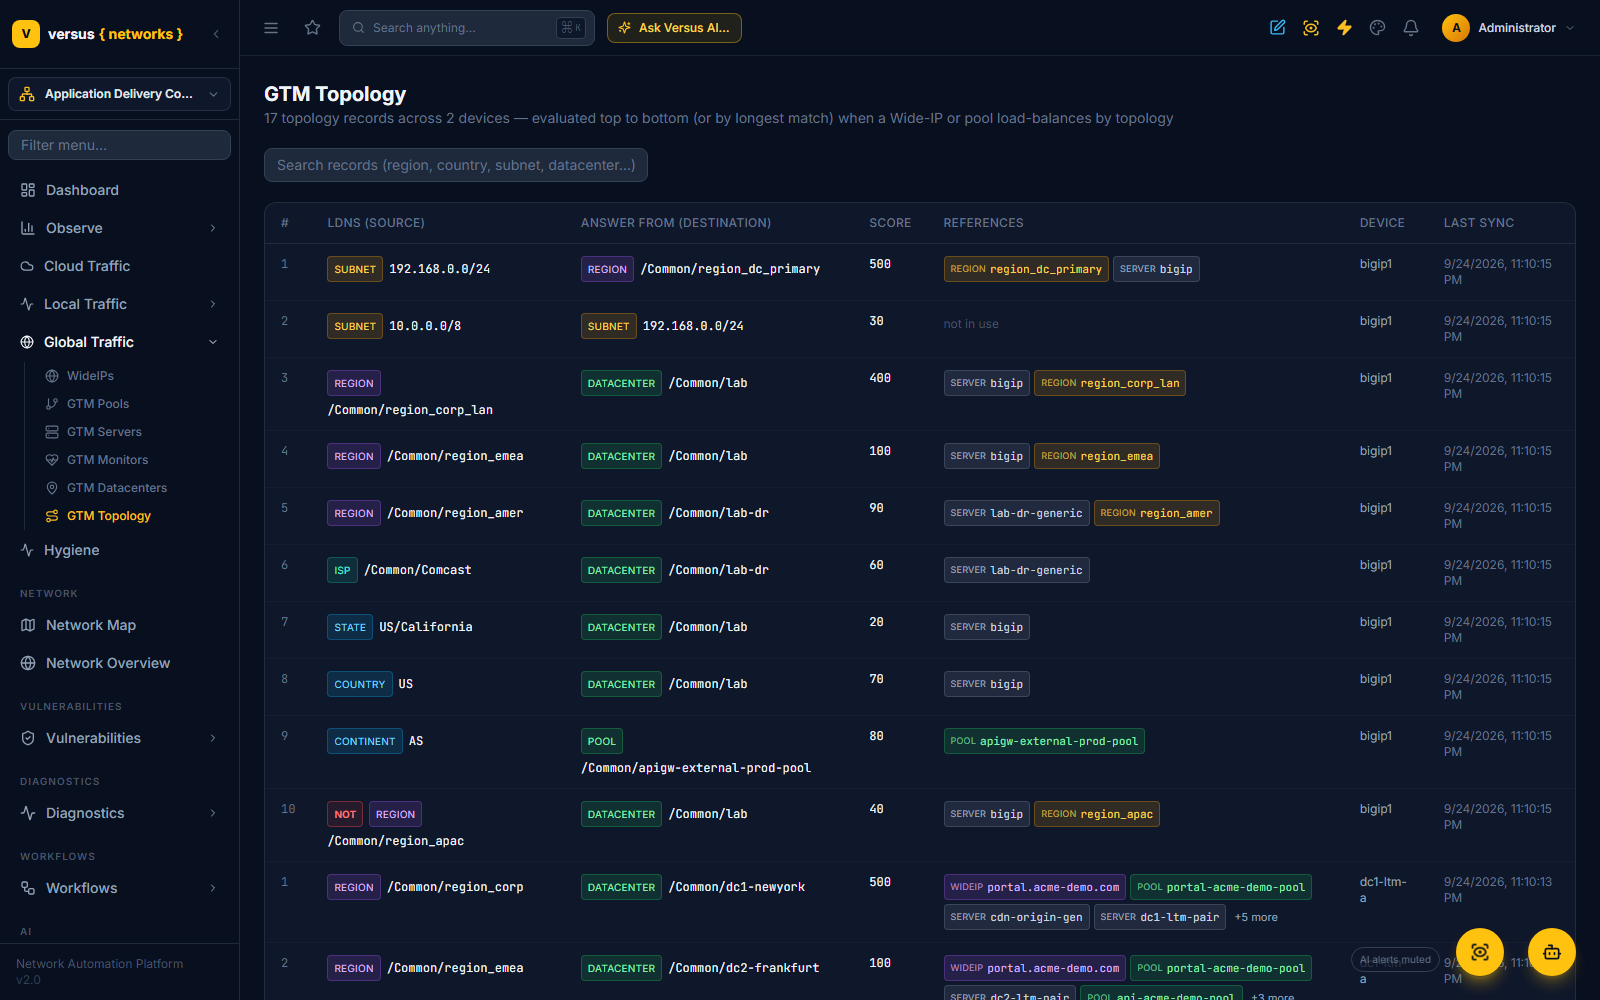Expand the Observe menu section
This screenshot has width=1600, height=1000.
[119, 228]
